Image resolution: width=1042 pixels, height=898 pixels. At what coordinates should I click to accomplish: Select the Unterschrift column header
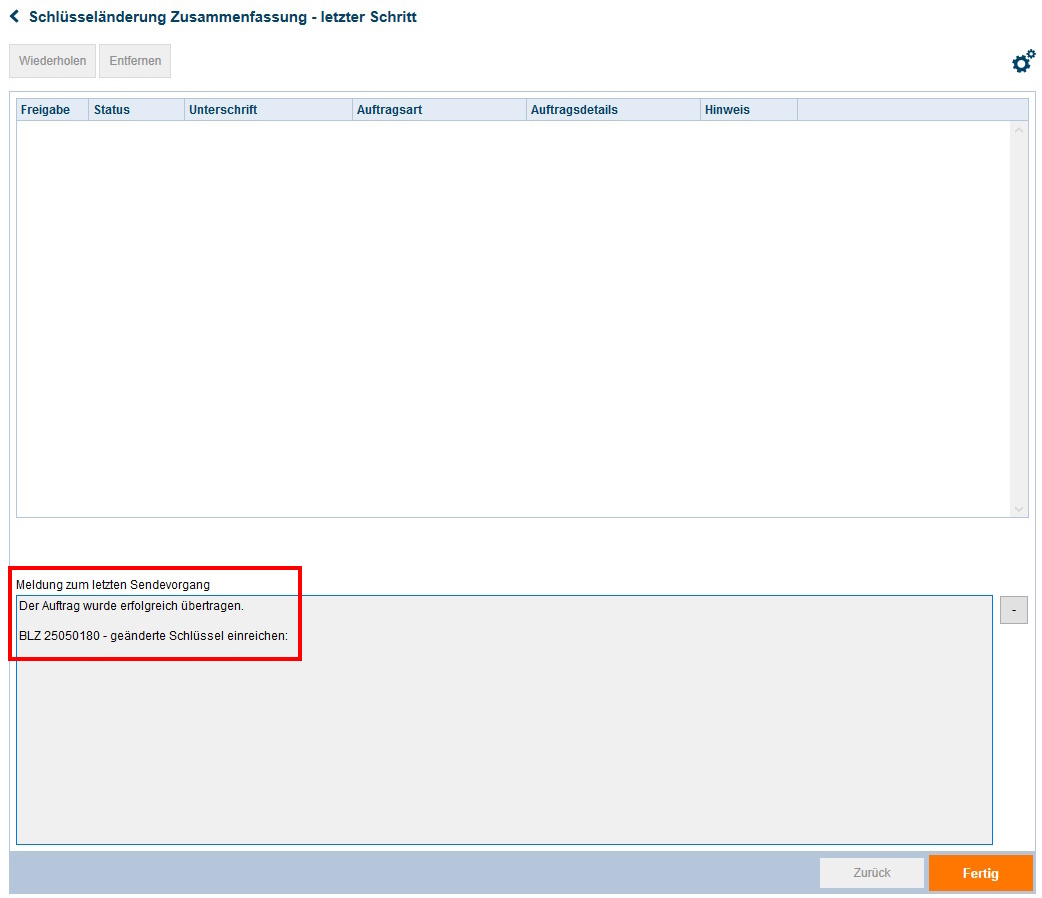[223, 110]
